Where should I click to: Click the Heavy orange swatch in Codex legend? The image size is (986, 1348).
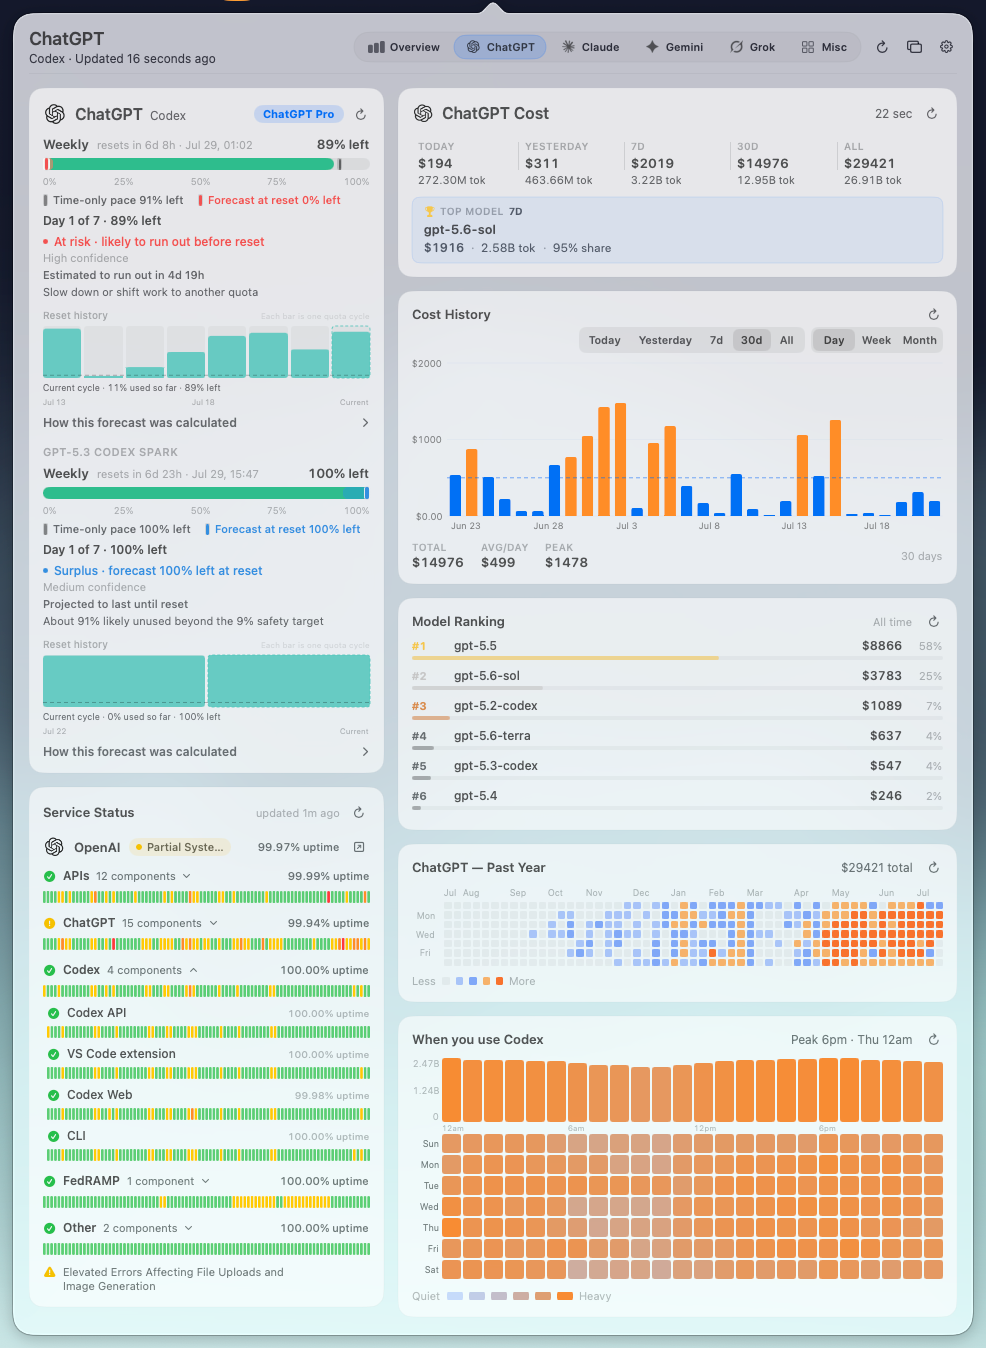[x=564, y=1296]
